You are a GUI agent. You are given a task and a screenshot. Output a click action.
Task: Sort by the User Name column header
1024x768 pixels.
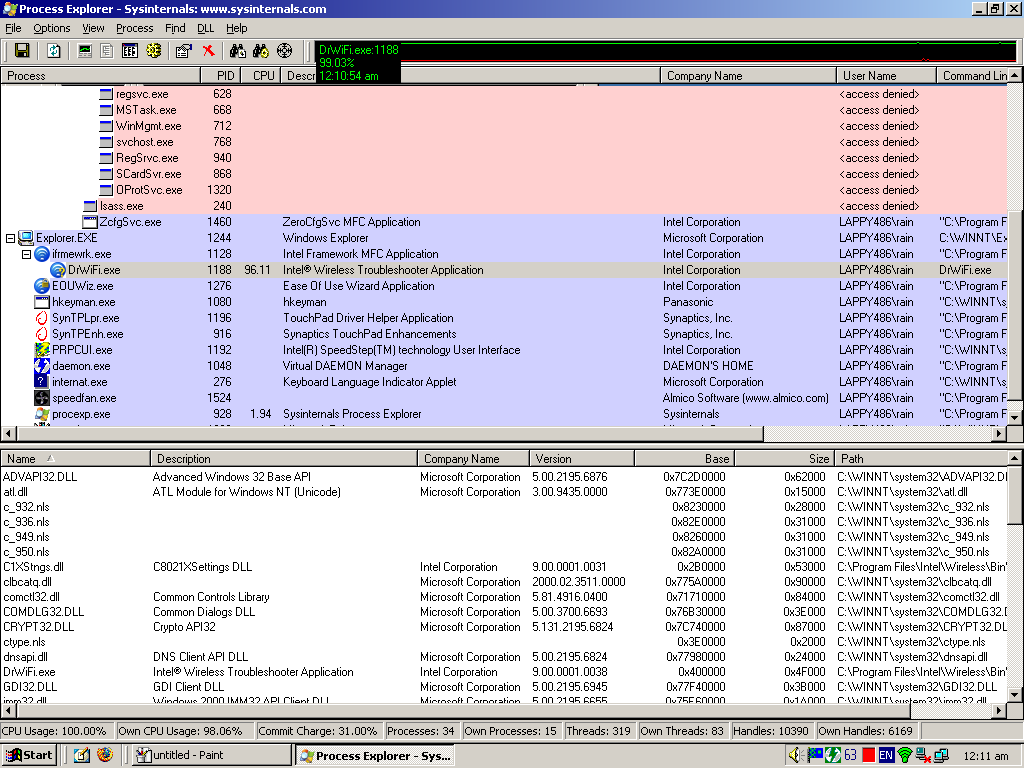(886, 76)
